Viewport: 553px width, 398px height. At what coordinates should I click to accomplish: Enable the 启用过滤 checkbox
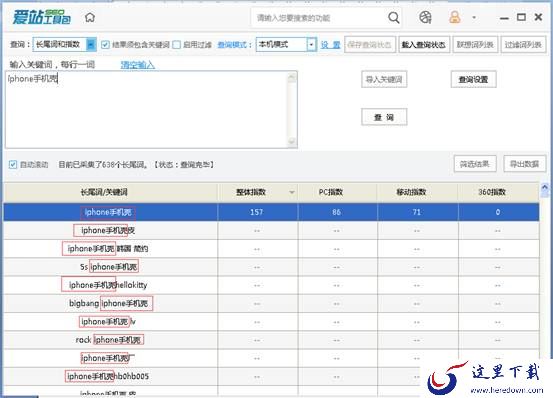pyautogui.click(x=177, y=44)
